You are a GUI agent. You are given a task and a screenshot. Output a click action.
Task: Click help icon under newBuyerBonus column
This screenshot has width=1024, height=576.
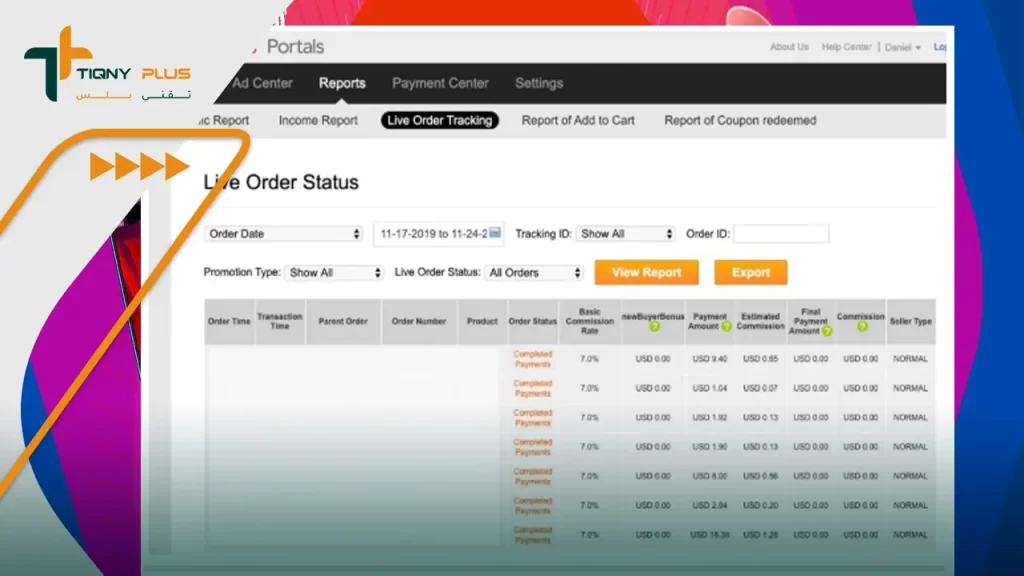[x=654, y=327]
